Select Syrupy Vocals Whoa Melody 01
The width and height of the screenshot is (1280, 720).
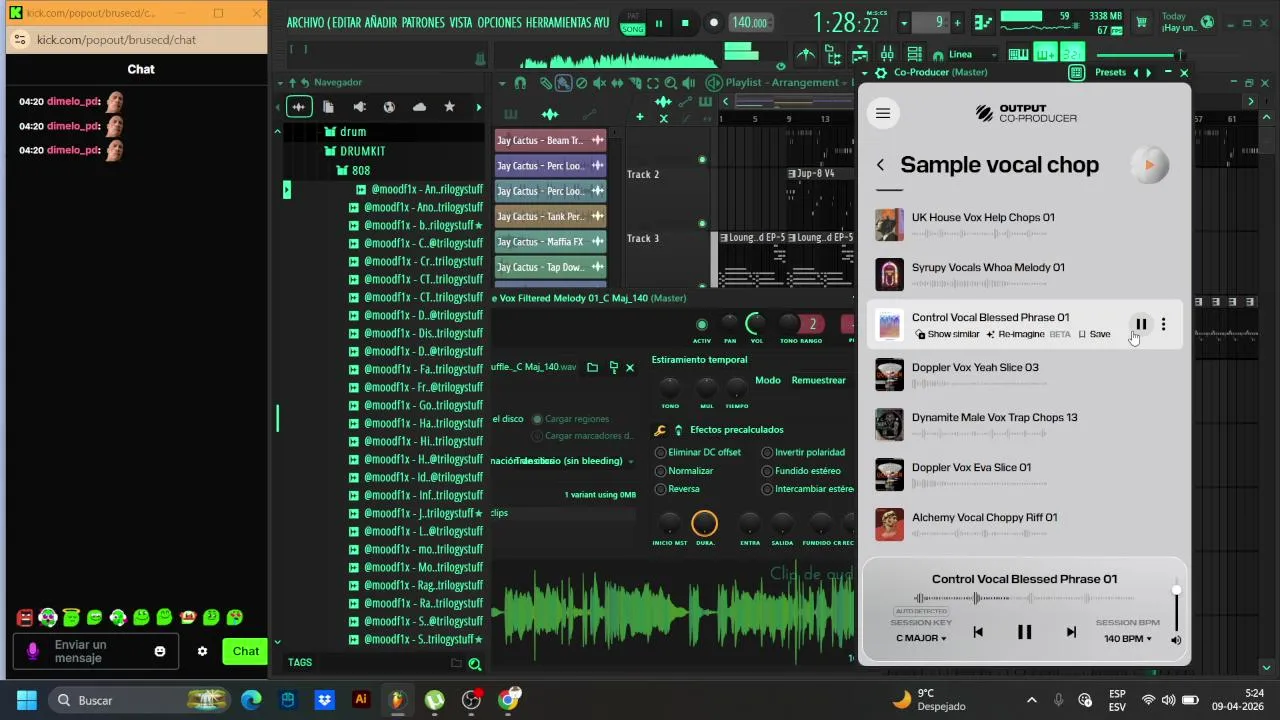(1024, 274)
